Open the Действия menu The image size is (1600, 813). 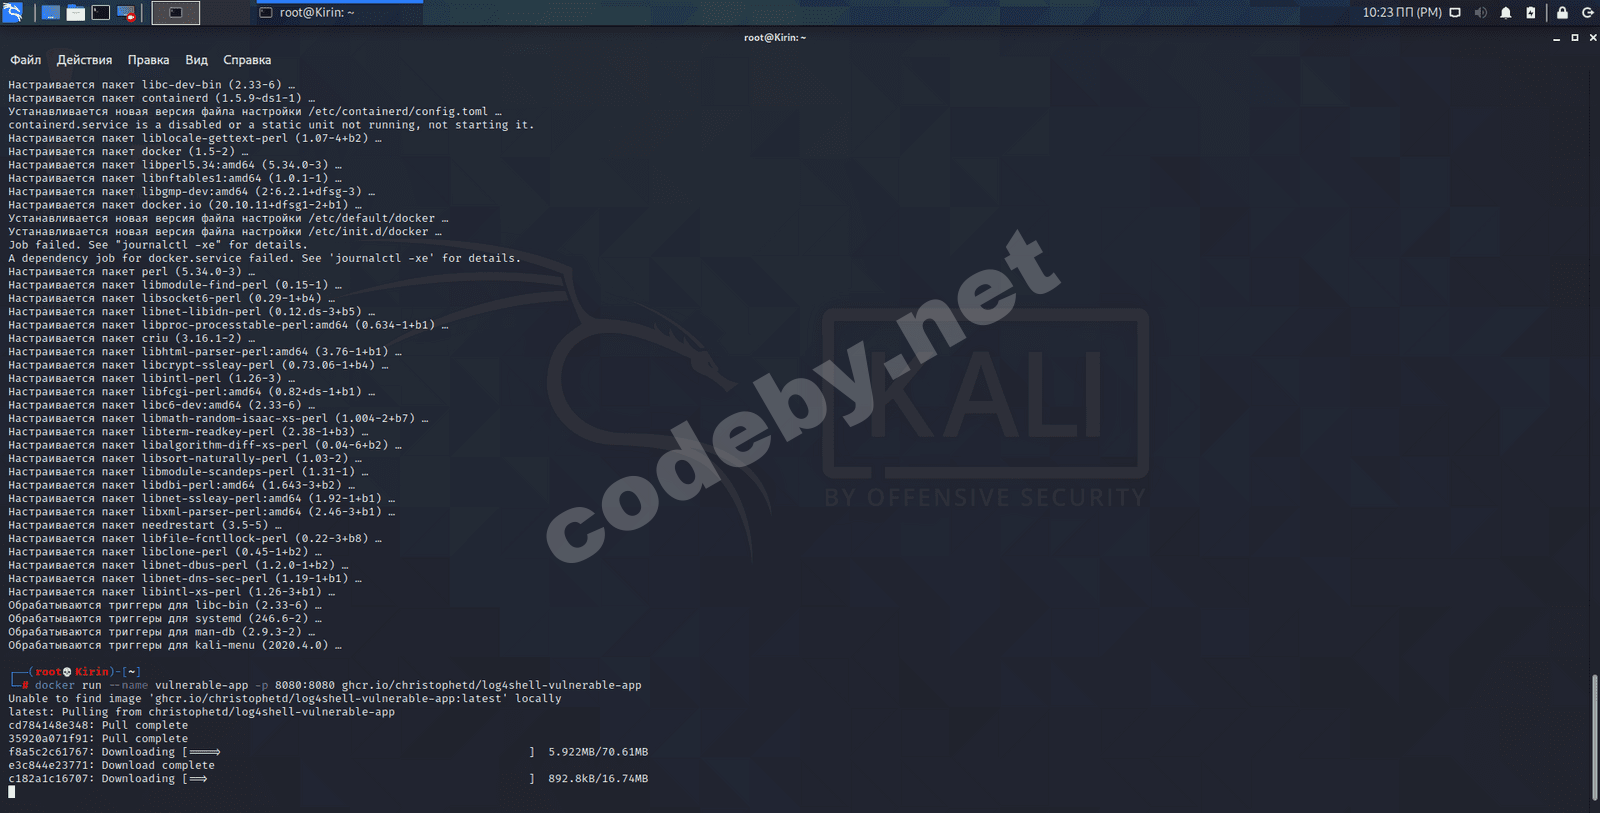click(84, 60)
